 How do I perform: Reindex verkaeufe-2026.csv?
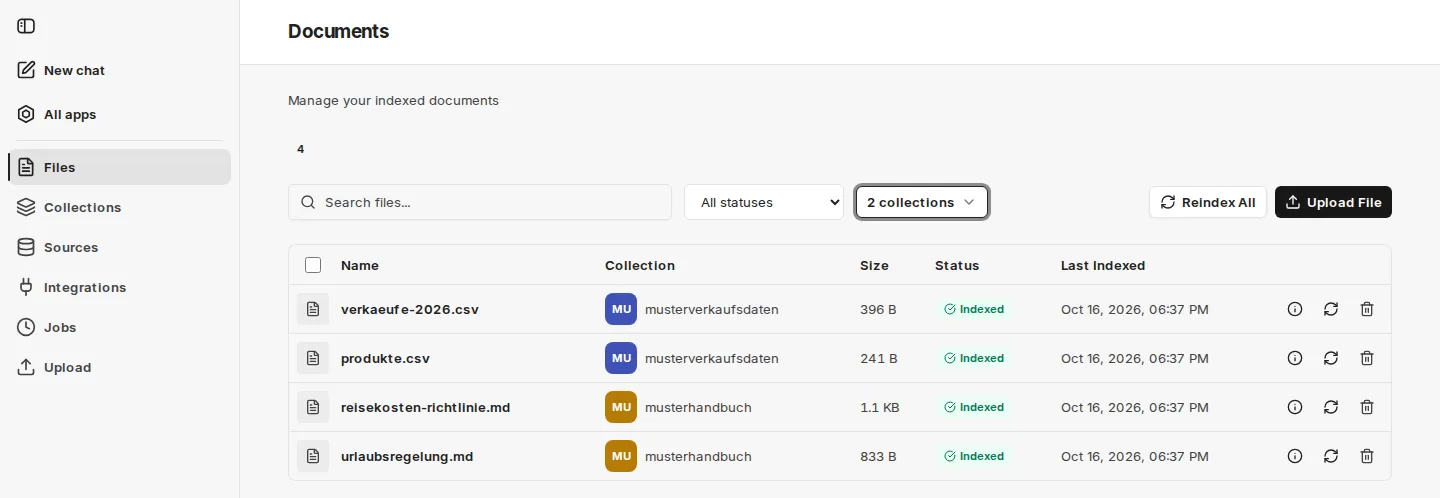pos(1331,309)
